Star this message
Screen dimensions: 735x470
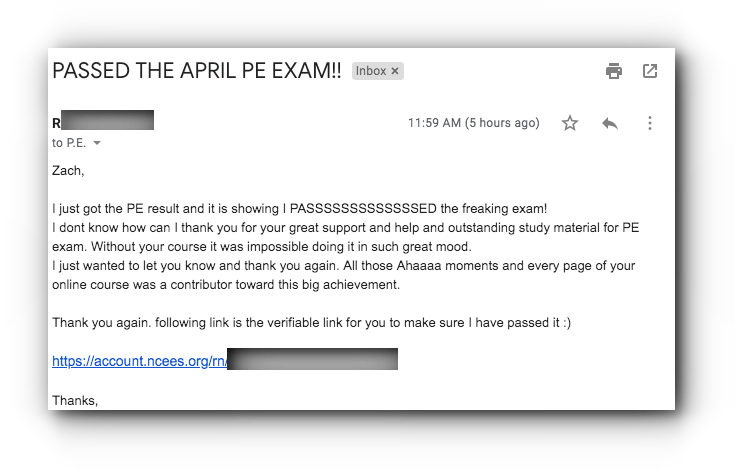tap(570, 123)
